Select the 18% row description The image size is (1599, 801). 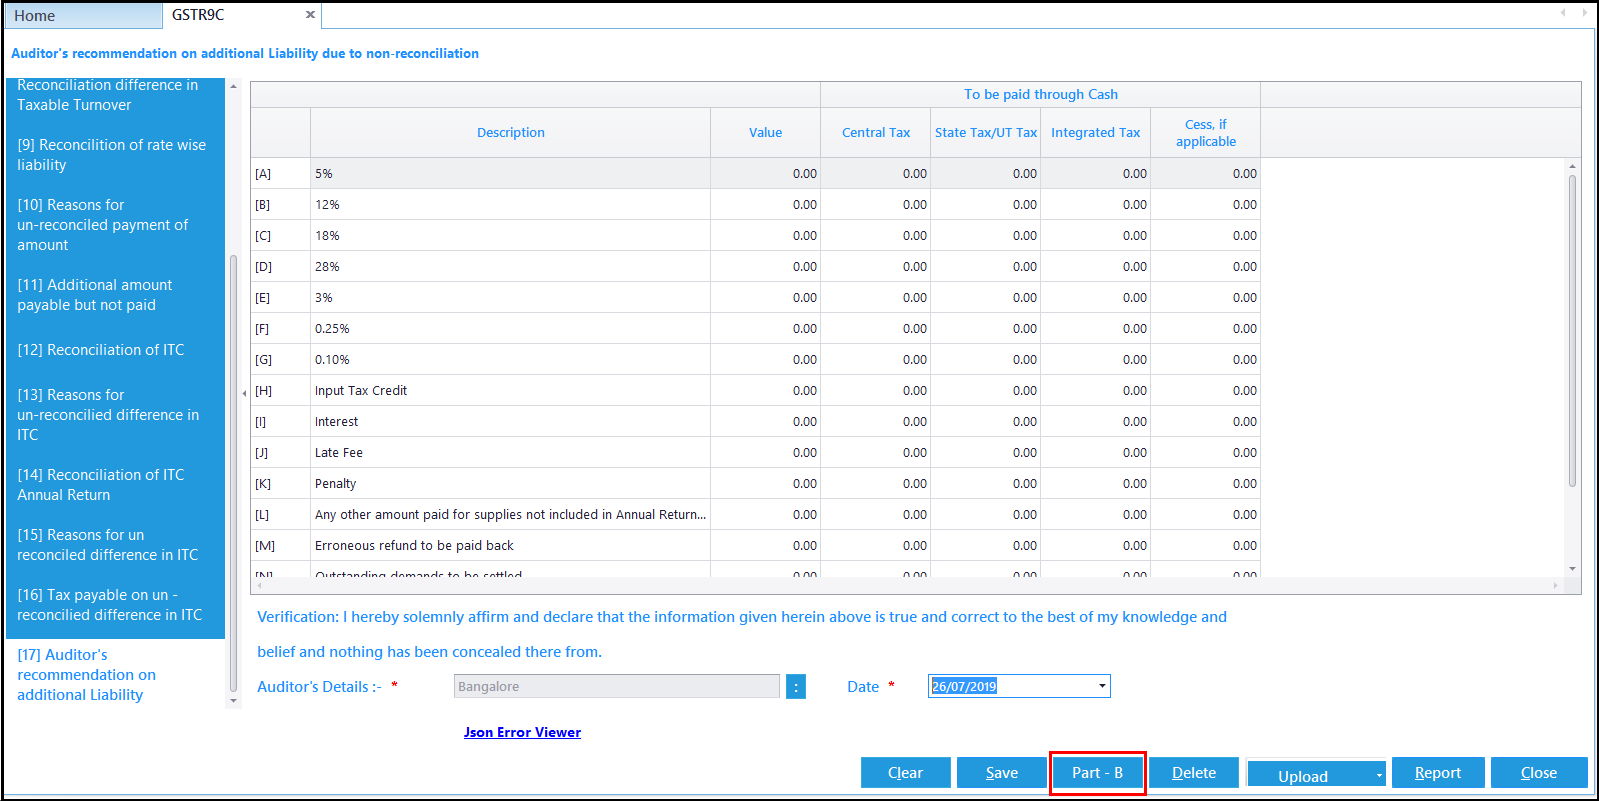click(511, 235)
